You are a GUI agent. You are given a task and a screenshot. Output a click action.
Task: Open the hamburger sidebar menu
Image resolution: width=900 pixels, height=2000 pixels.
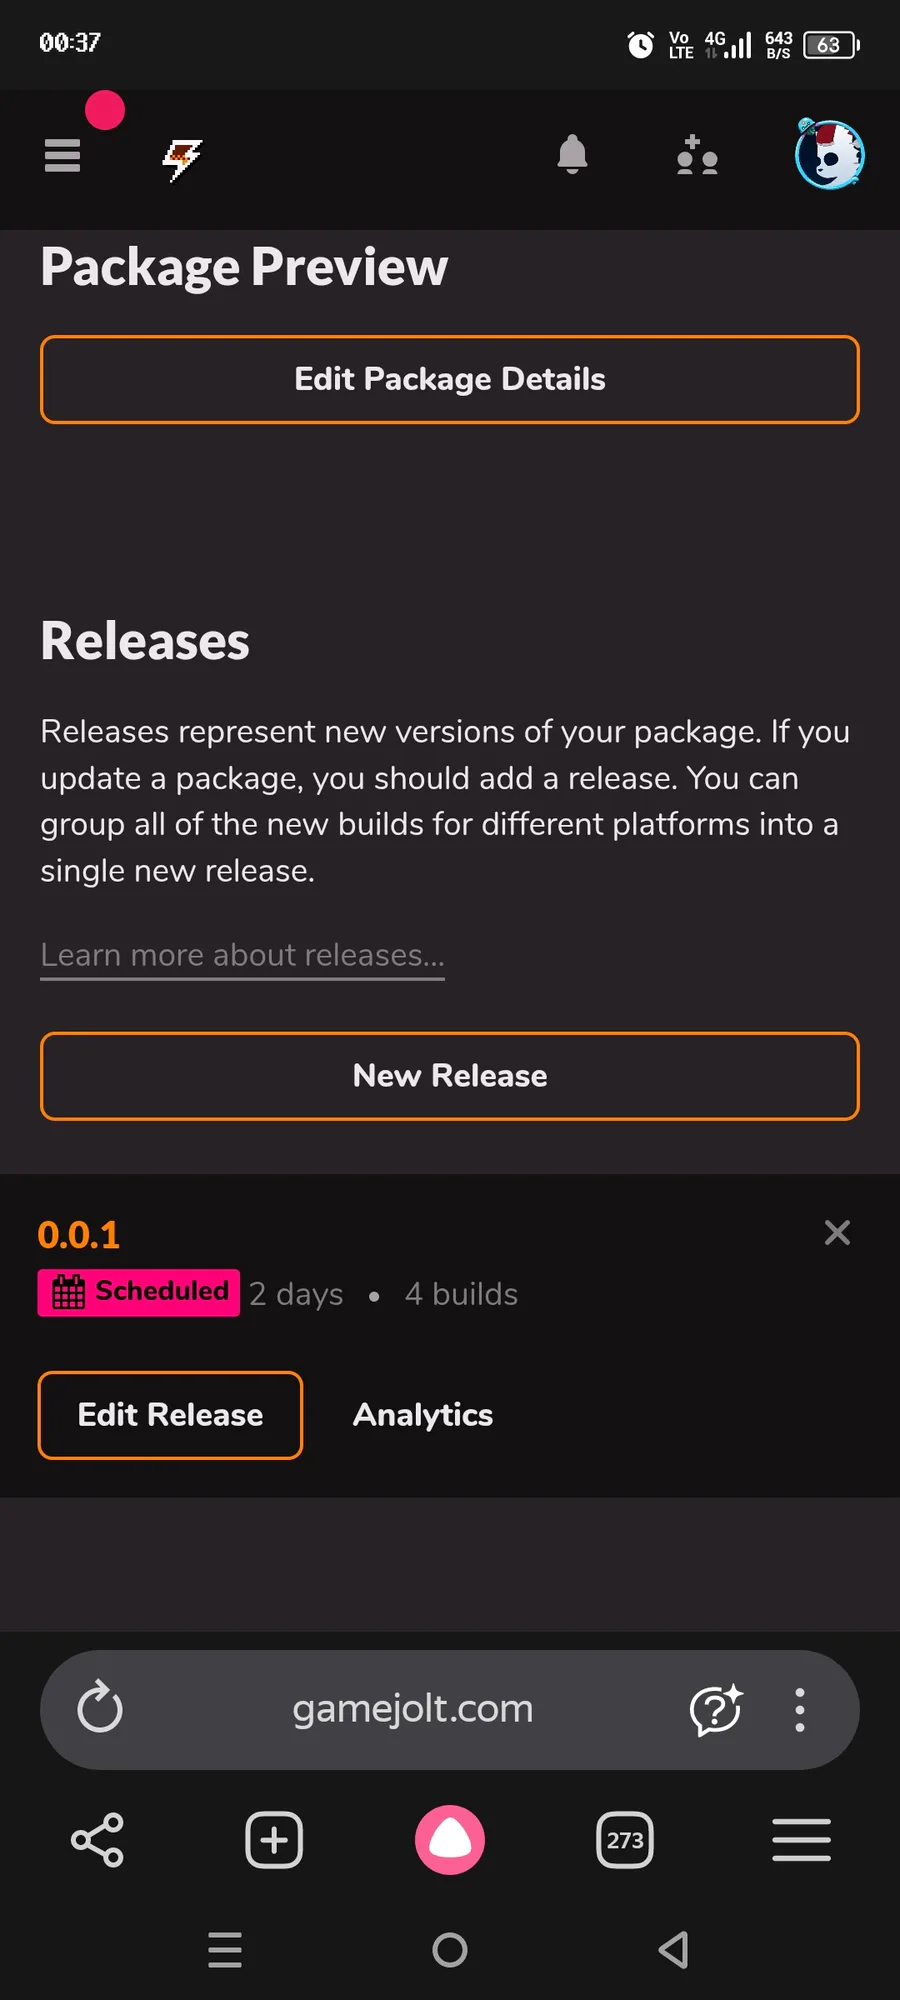[62, 156]
